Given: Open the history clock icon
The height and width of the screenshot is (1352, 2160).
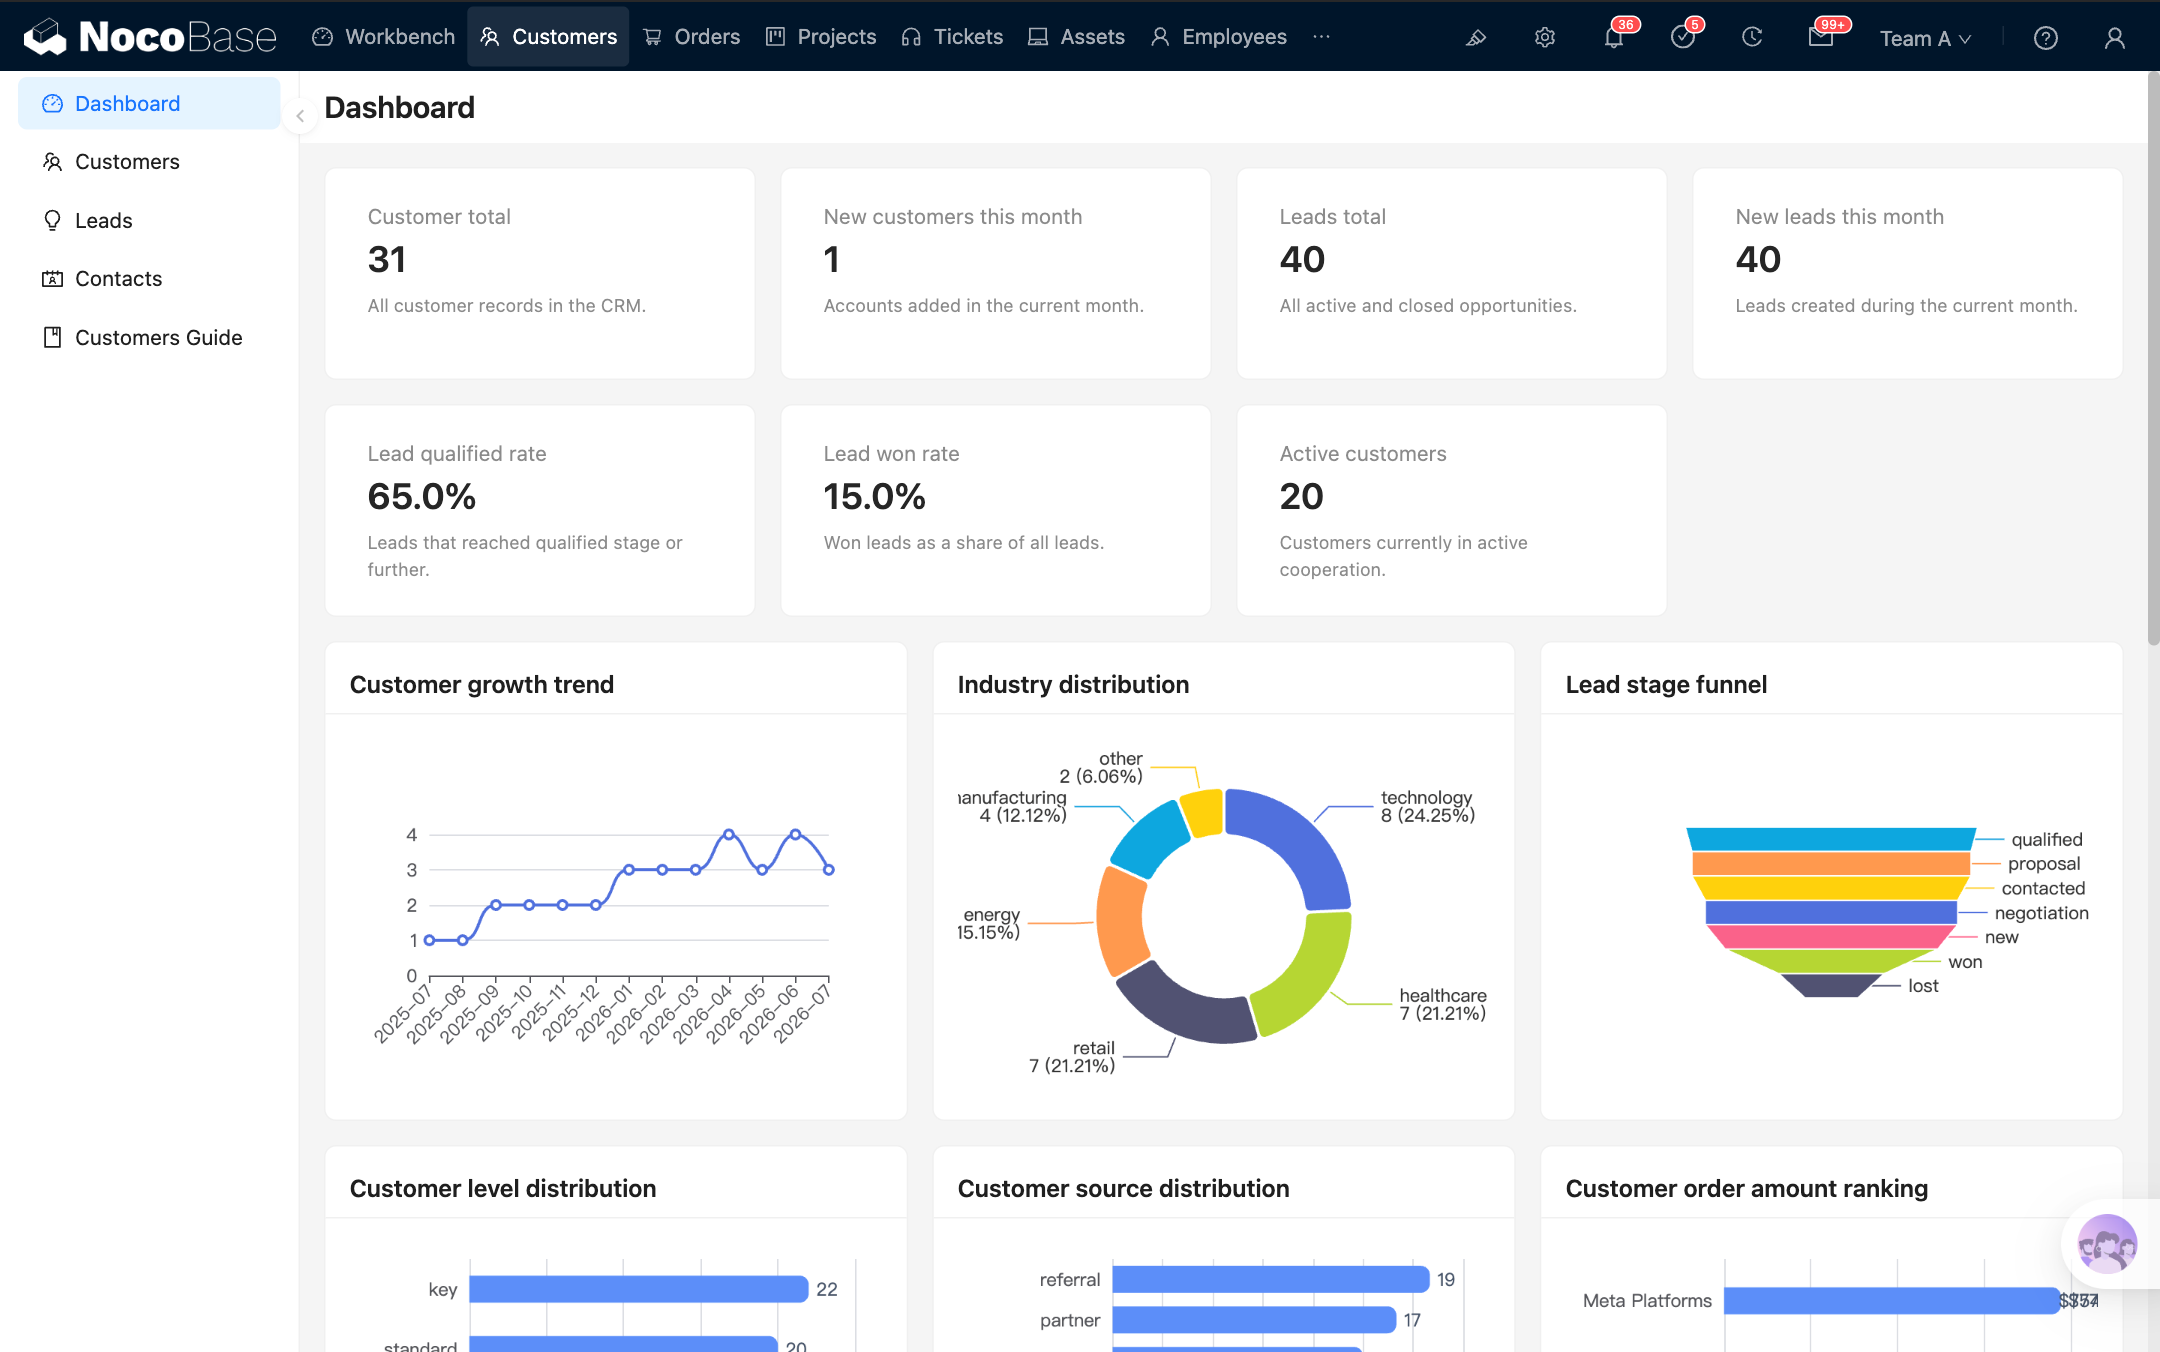Looking at the screenshot, I should [x=1752, y=38].
